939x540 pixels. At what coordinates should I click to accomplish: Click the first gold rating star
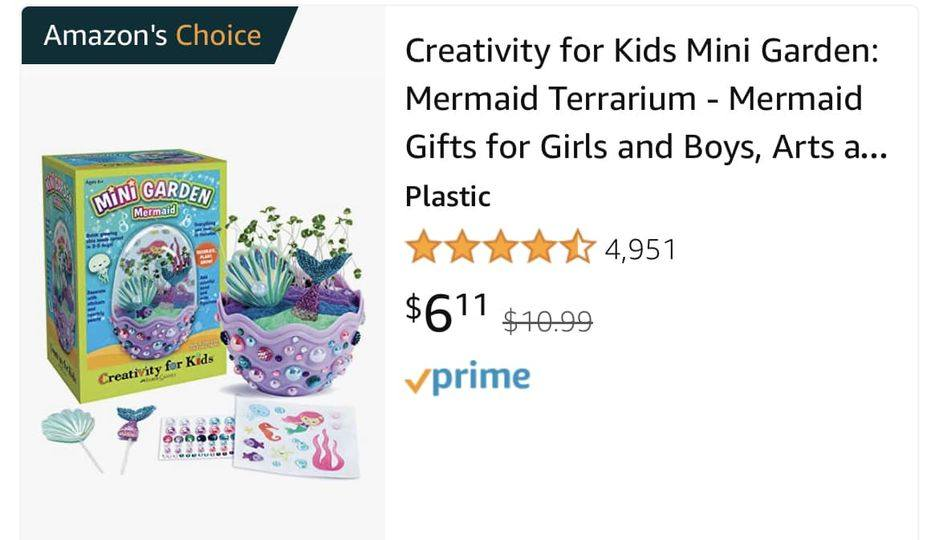click(424, 247)
